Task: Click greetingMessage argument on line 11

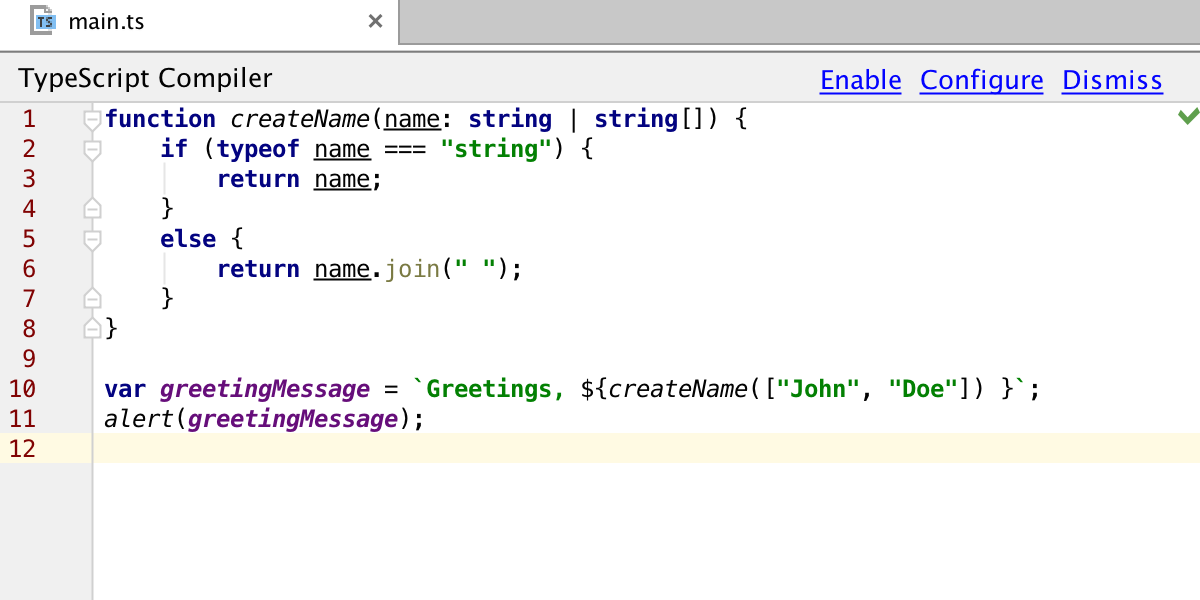Action: pos(293,420)
